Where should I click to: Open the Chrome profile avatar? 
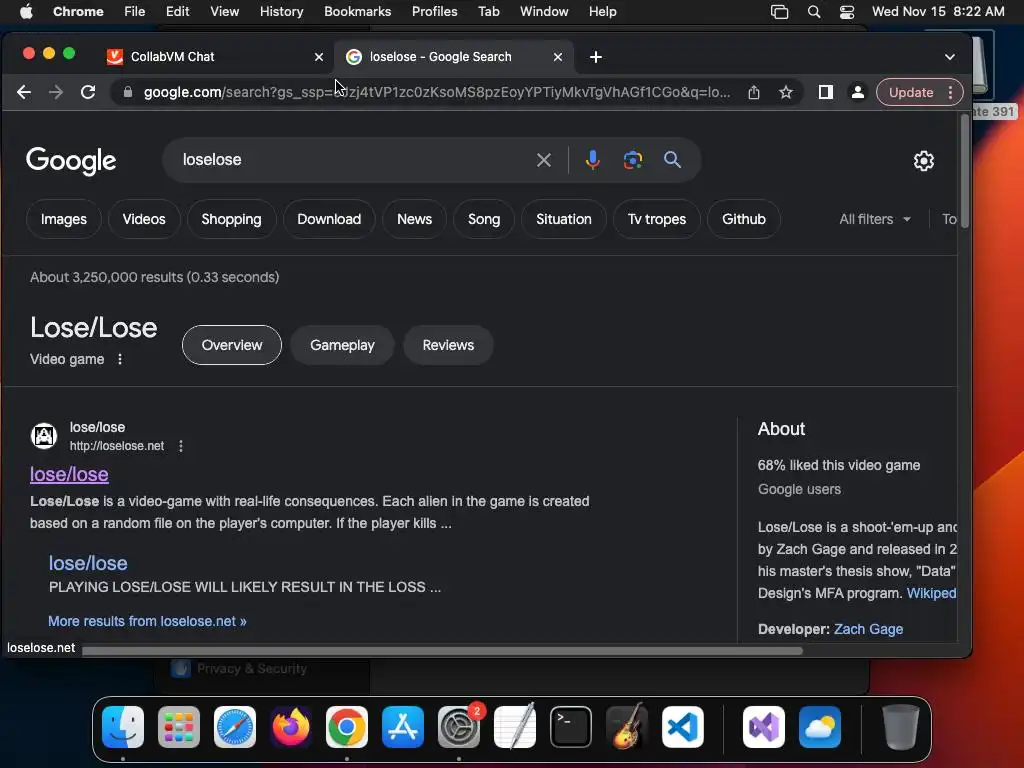coord(857,92)
